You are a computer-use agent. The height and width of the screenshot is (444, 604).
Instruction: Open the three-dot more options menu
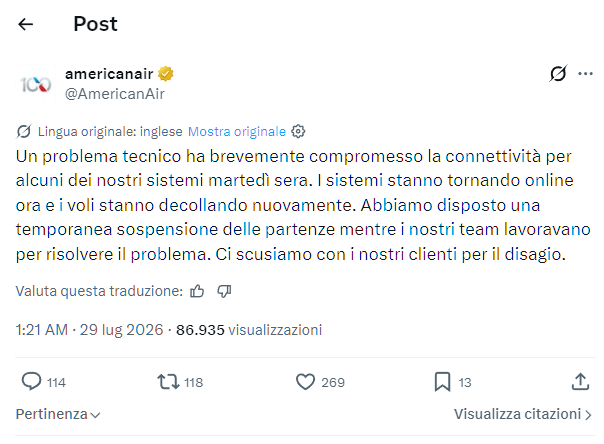point(585,74)
